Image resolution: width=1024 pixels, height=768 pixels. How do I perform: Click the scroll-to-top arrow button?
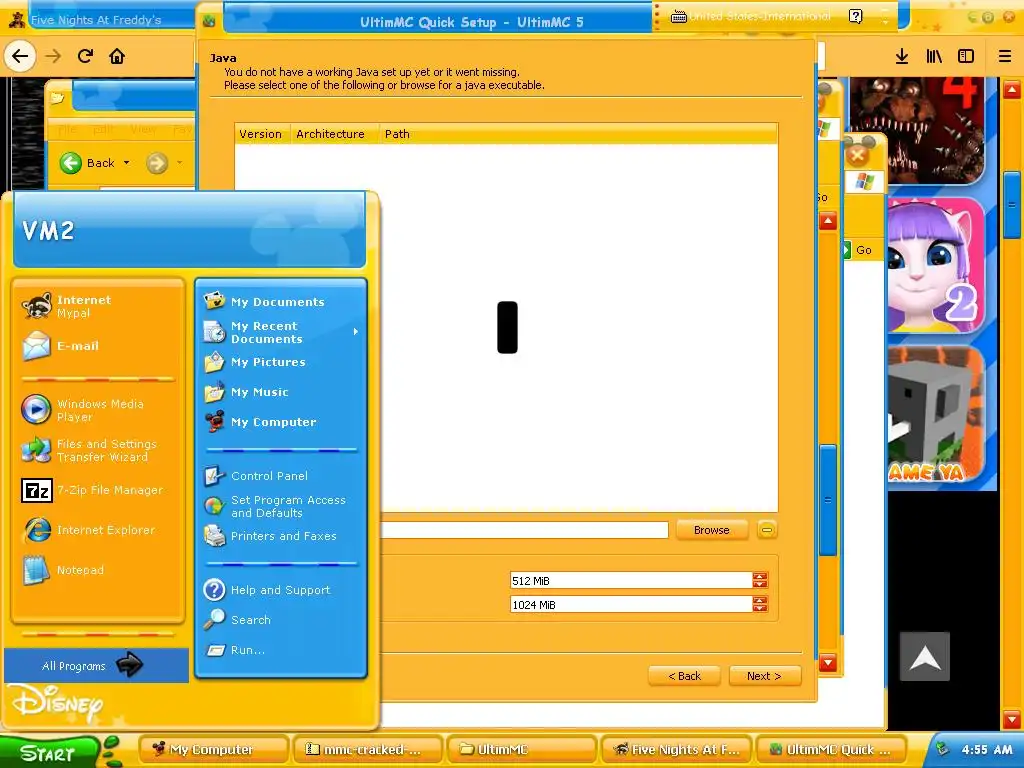[925, 657]
